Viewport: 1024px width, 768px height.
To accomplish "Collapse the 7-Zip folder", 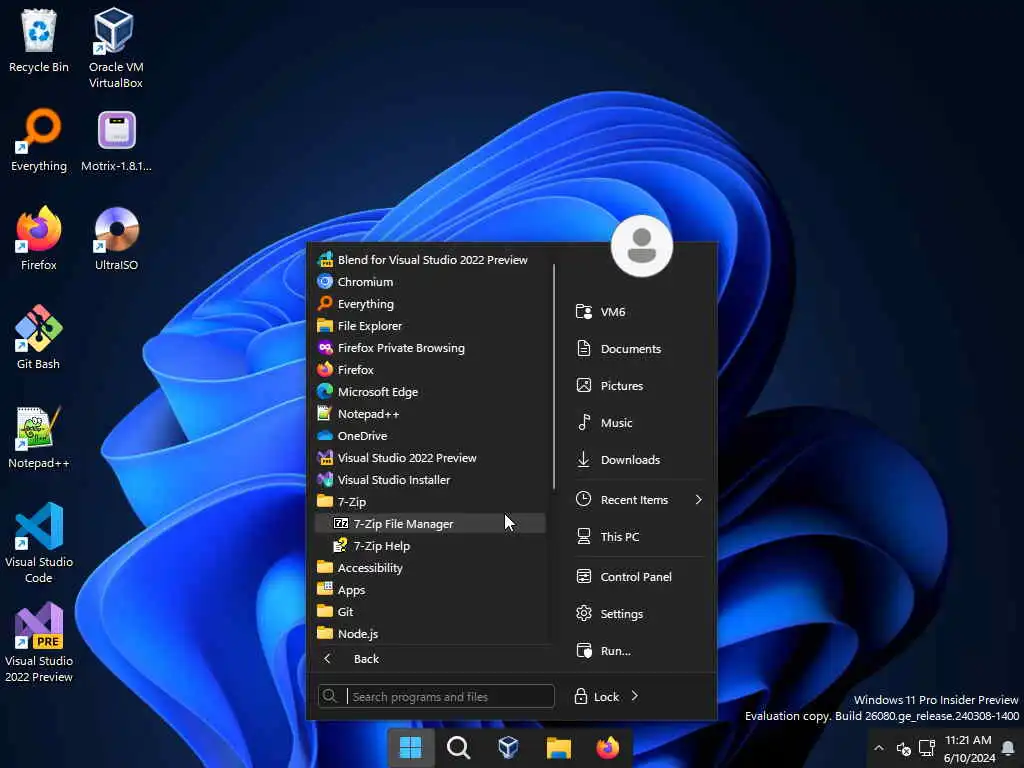I will [430, 502].
